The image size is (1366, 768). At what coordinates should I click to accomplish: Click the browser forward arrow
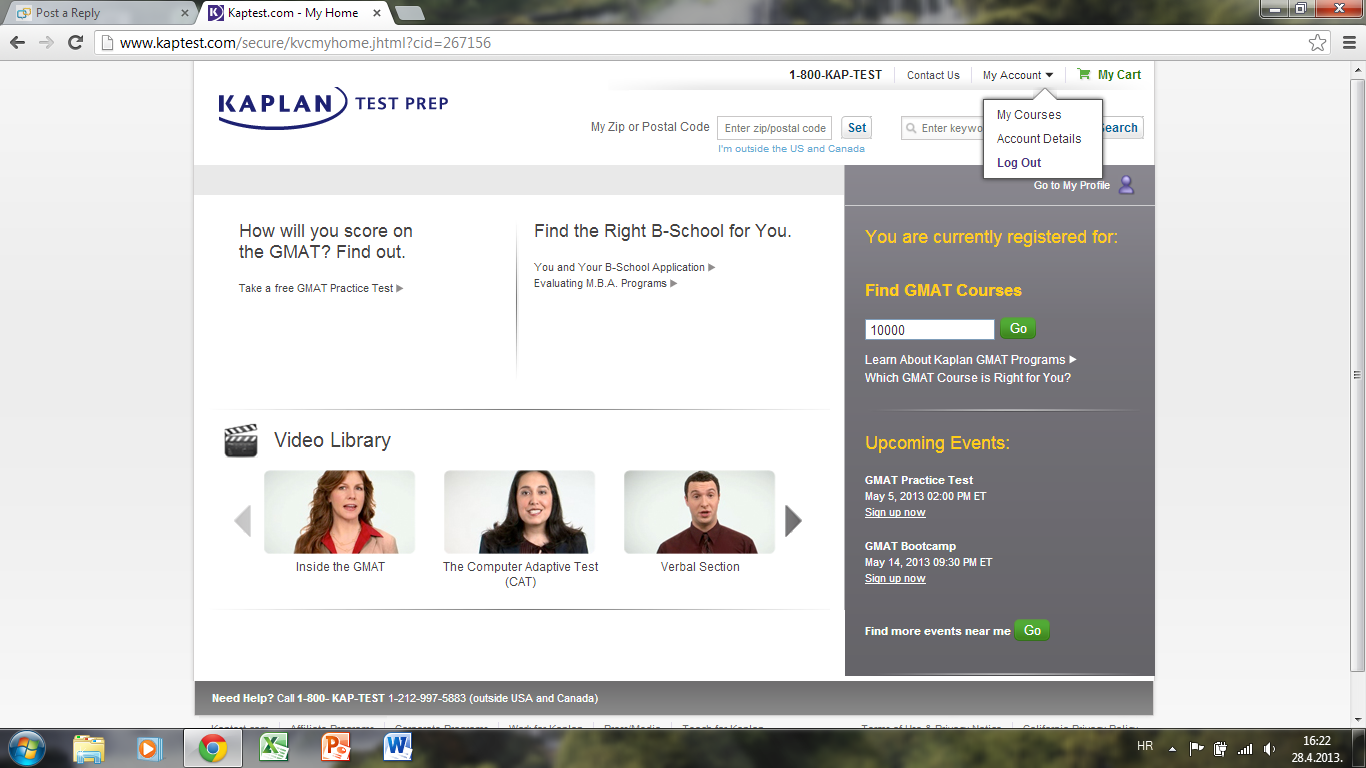(x=46, y=43)
